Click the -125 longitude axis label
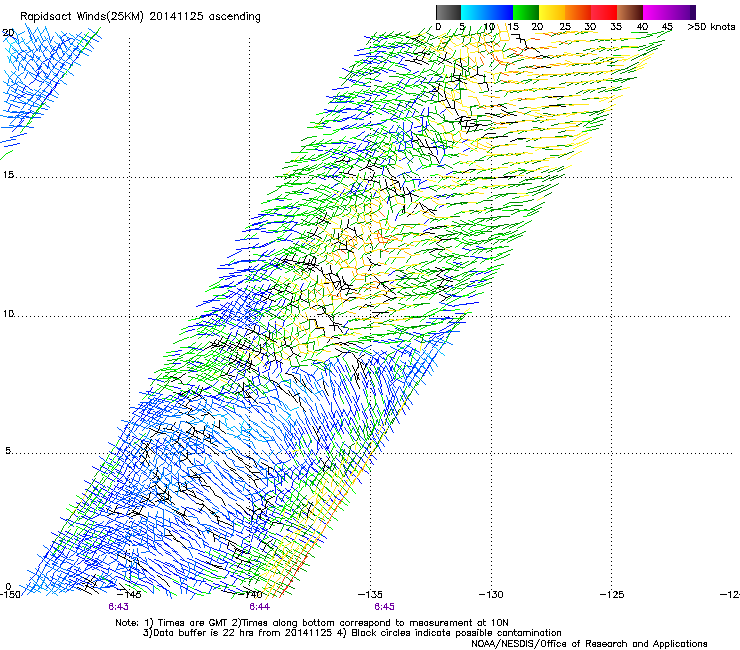Screen dimensions: 740x650 point(612,594)
